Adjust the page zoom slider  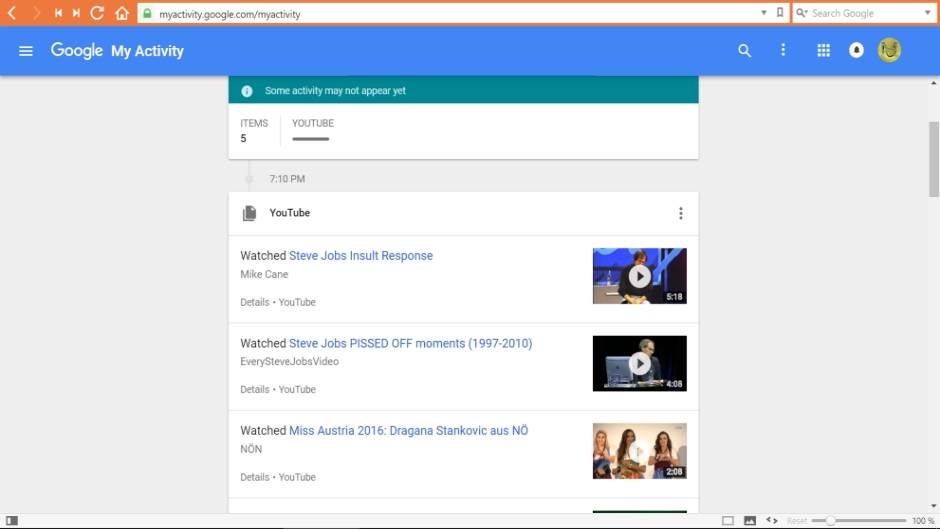click(x=830, y=521)
